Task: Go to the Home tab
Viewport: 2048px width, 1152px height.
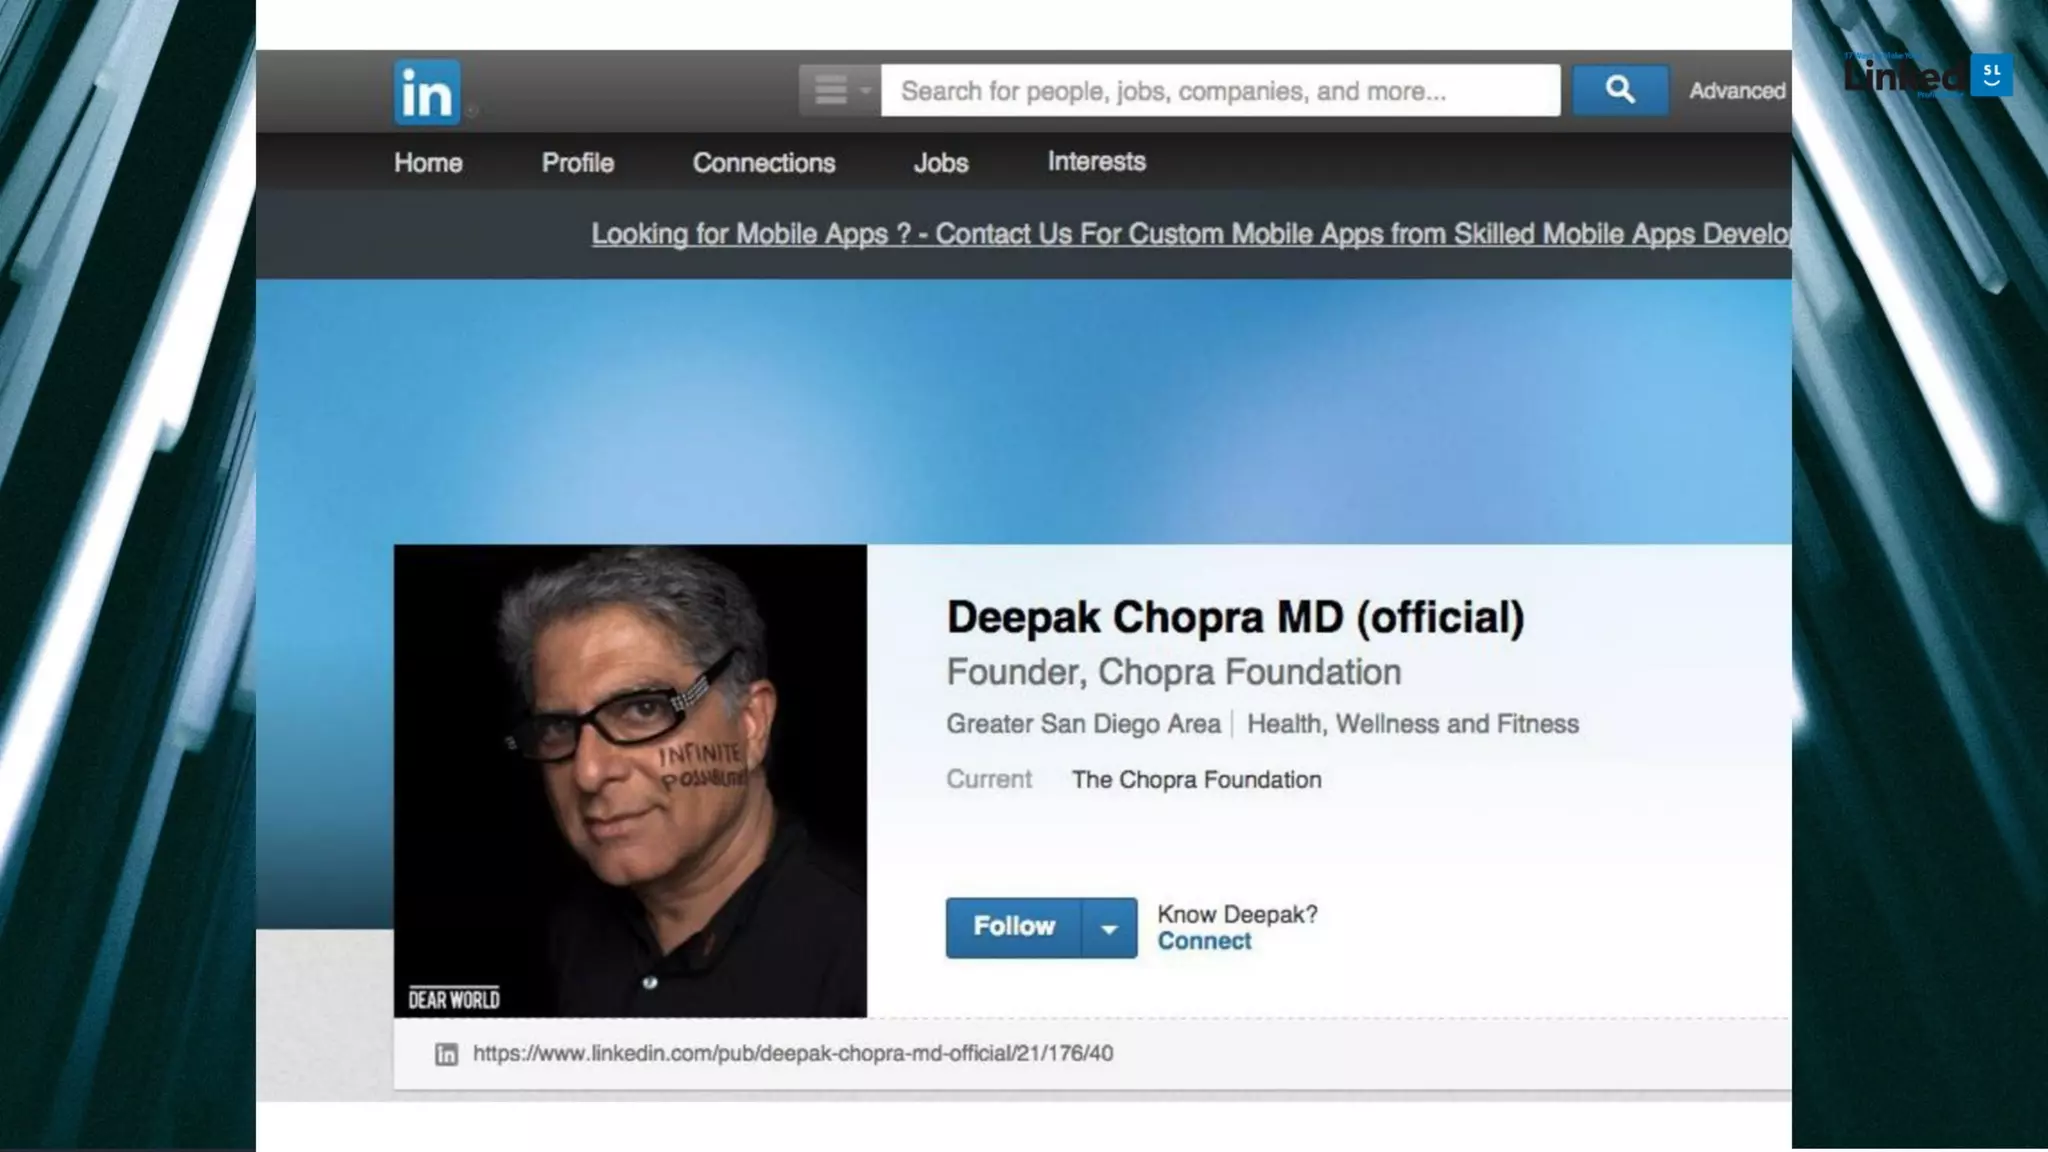Action: pos(428,162)
